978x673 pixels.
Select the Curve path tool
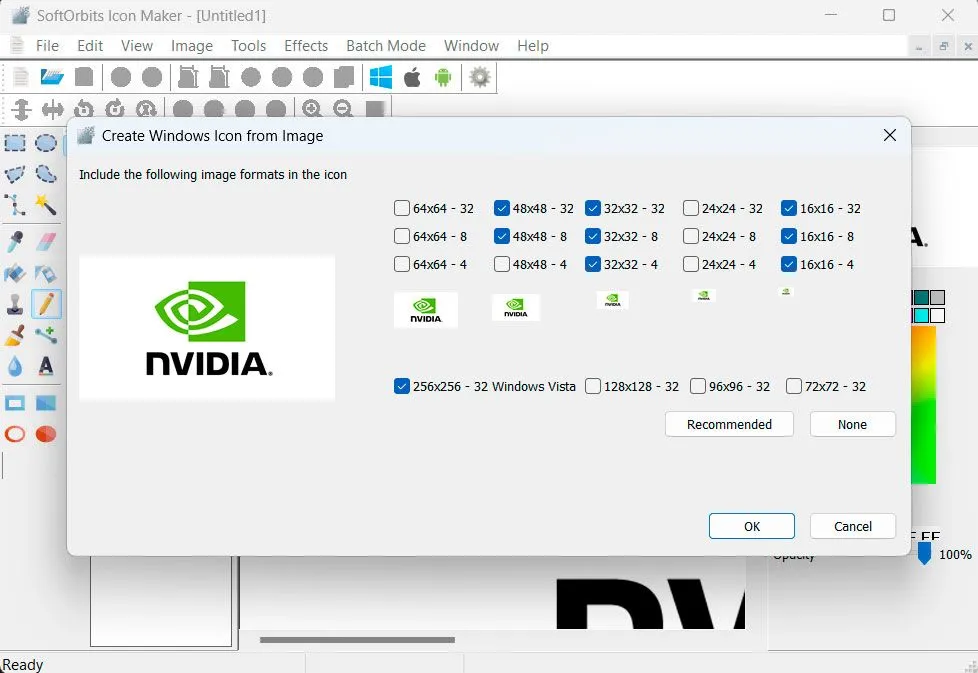pos(15,205)
